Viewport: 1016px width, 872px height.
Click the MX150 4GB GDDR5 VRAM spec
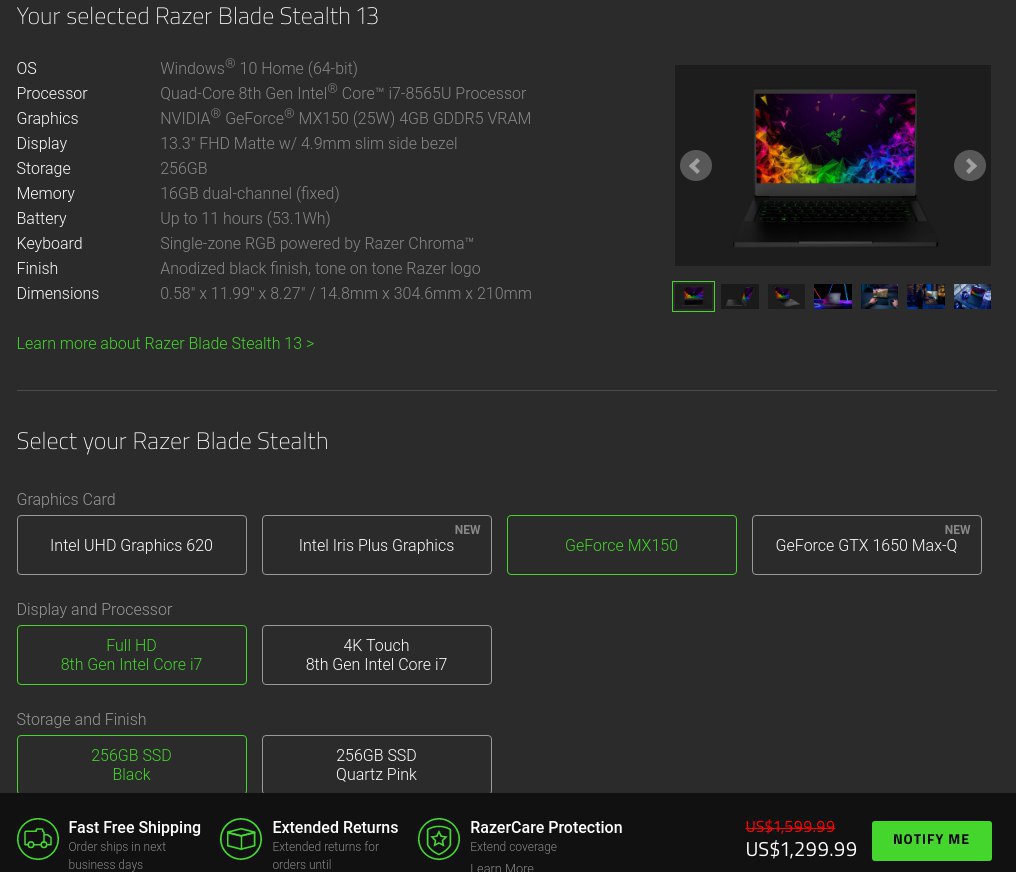(x=345, y=118)
